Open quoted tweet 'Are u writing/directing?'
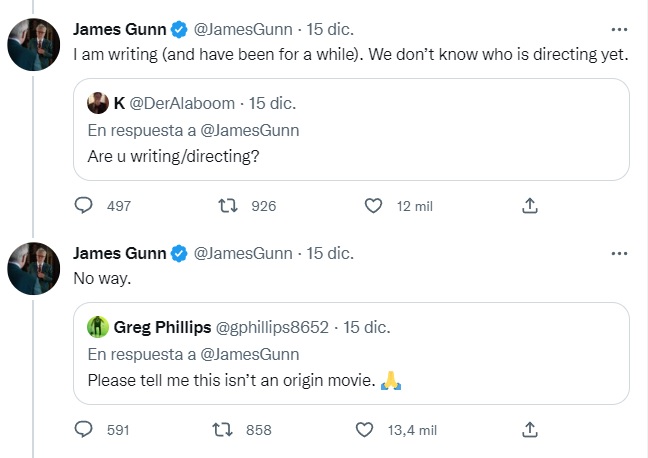The height and width of the screenshot is (458, 648). pyautogui.click(x=351, y=129)
